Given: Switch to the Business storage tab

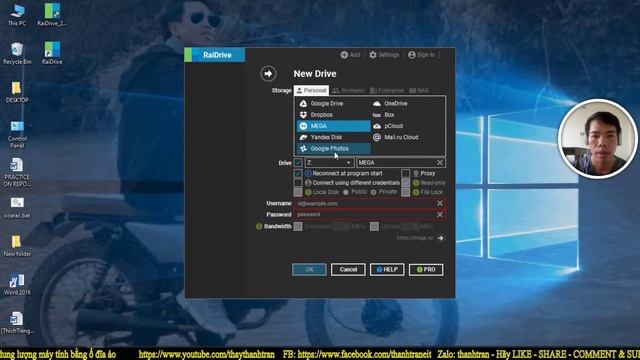Looking at the screenshot, I should [348, 90].
